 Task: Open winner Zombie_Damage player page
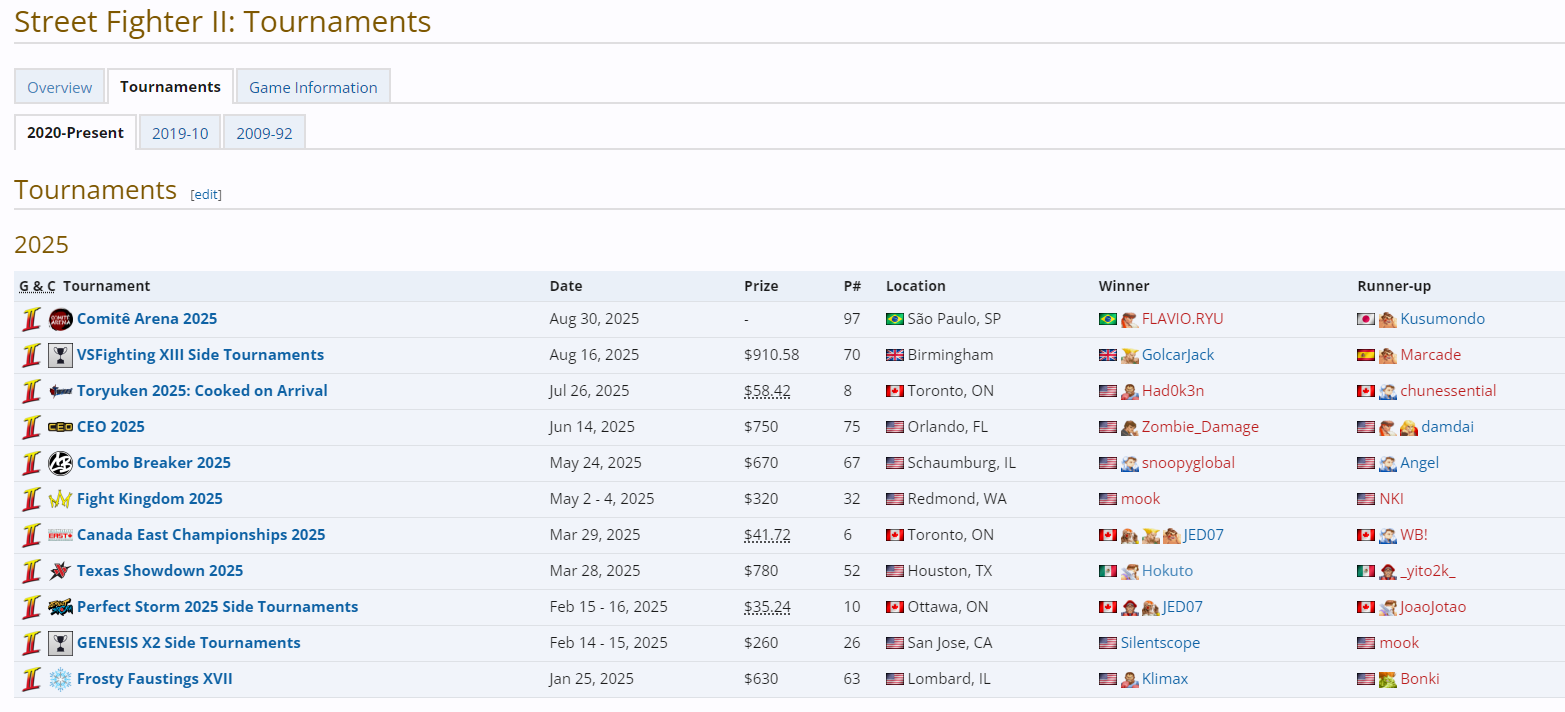coord(1200,427)
